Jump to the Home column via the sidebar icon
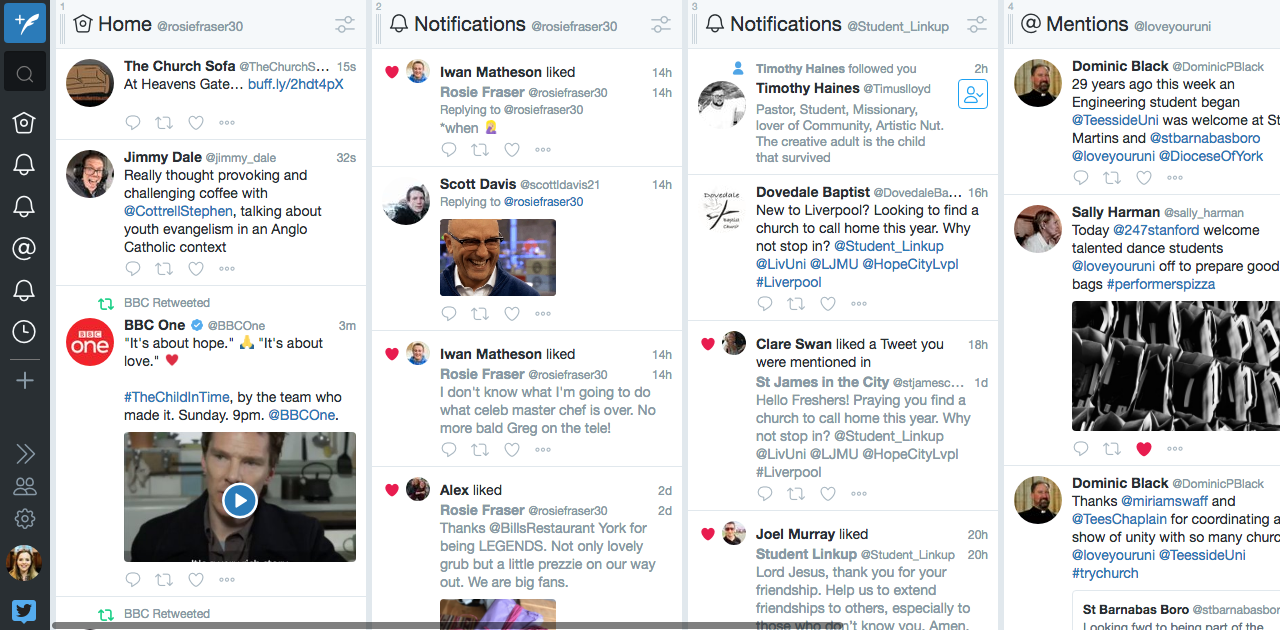This screenshot has width=1280, height=630. (25, 122)
